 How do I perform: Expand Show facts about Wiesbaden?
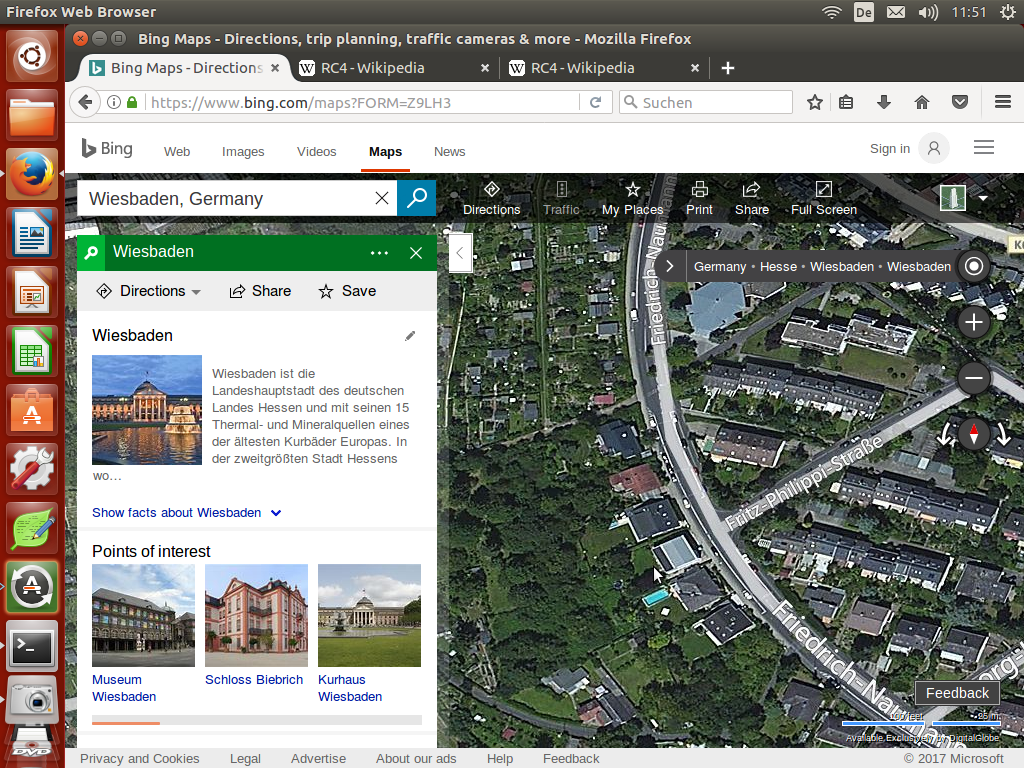[187, 513]
